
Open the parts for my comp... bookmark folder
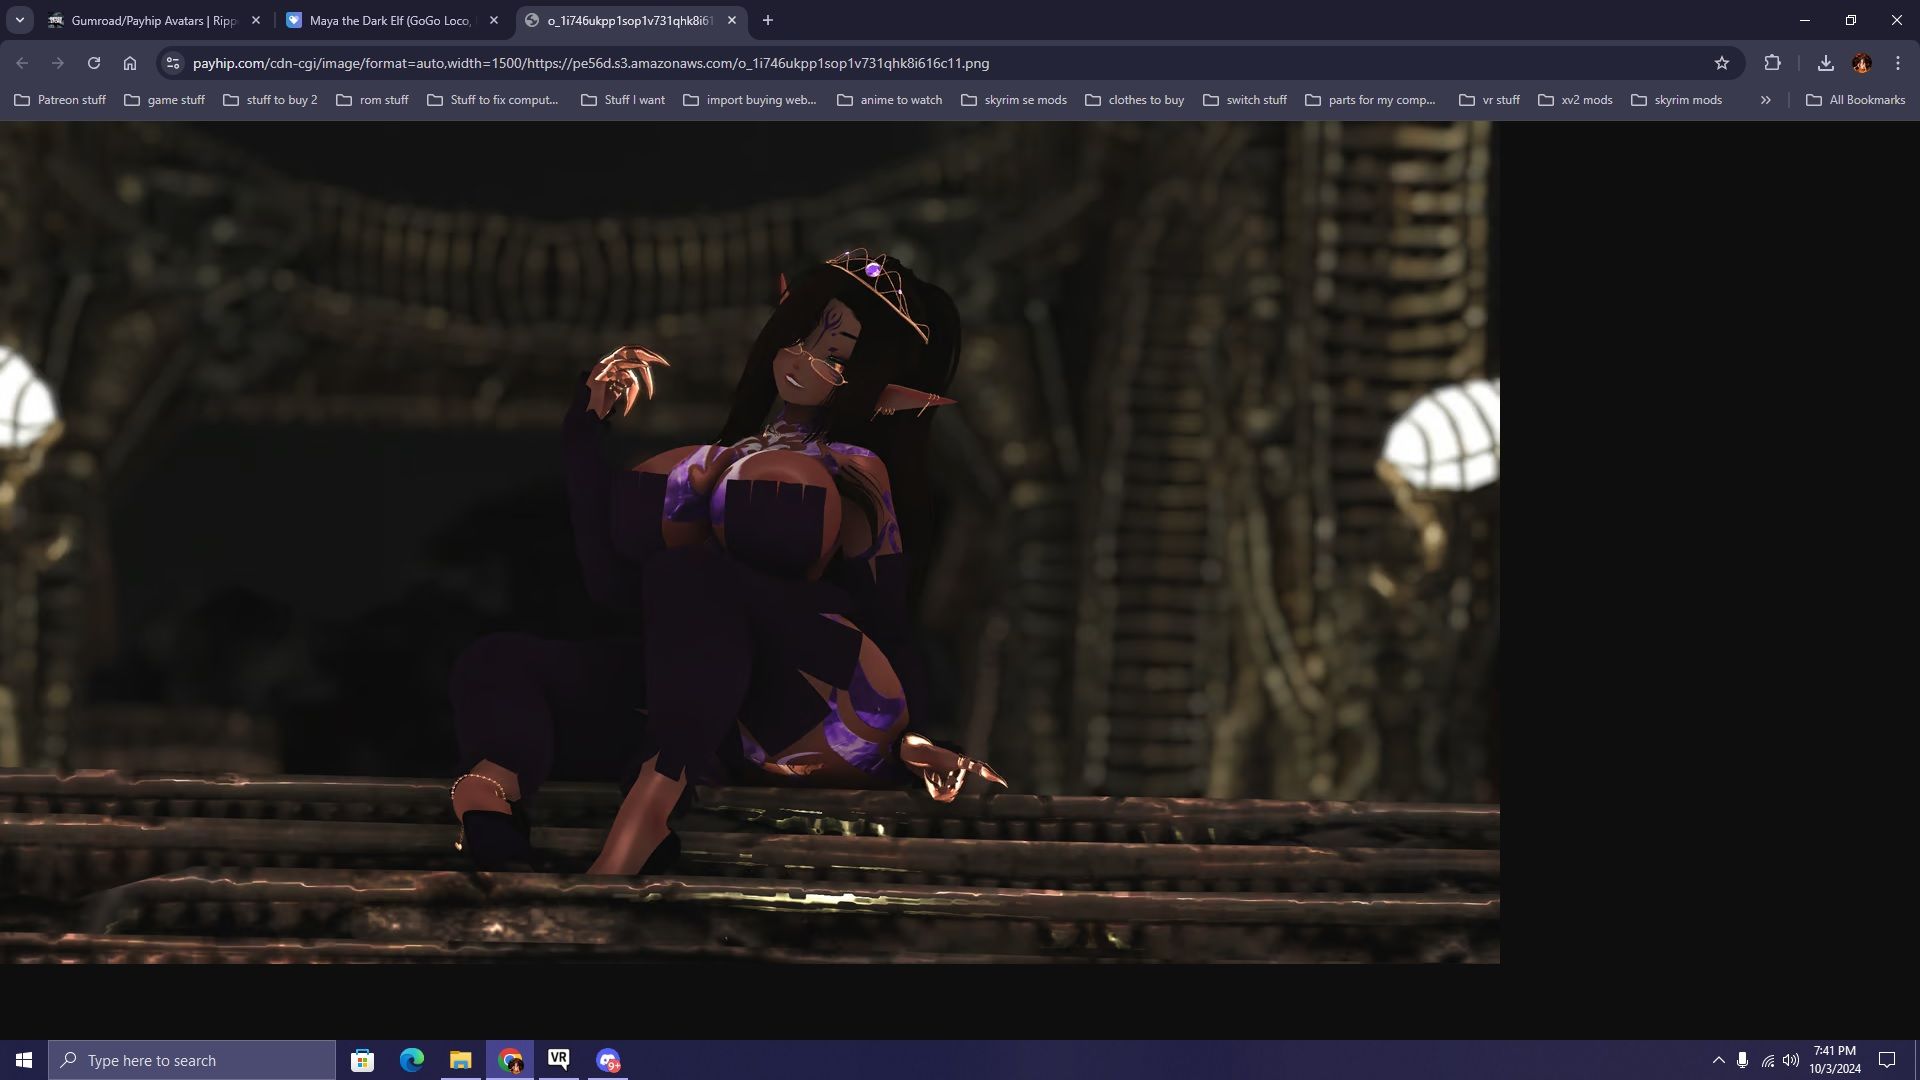(x=1370, y=100)
